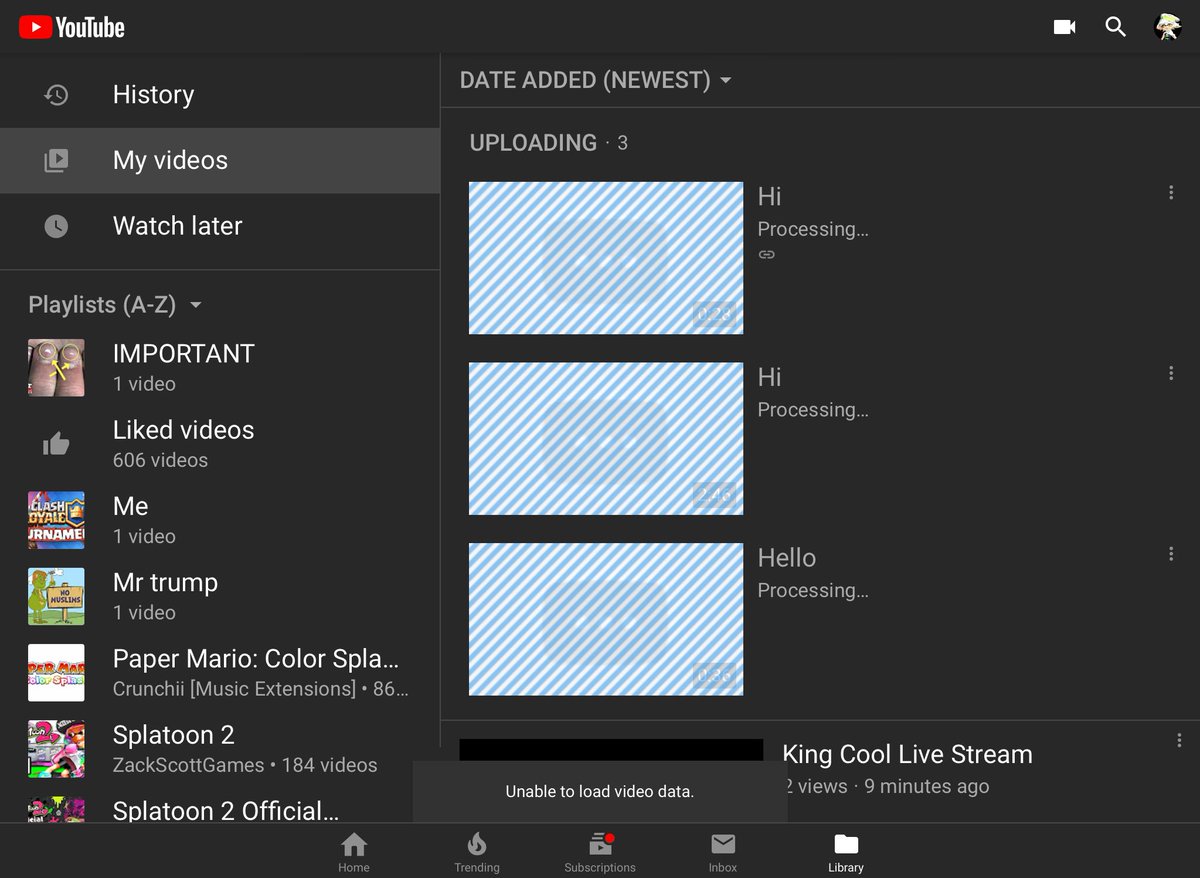
Task: Open the IMPORTANT playlist
Action: pos(220,368)
